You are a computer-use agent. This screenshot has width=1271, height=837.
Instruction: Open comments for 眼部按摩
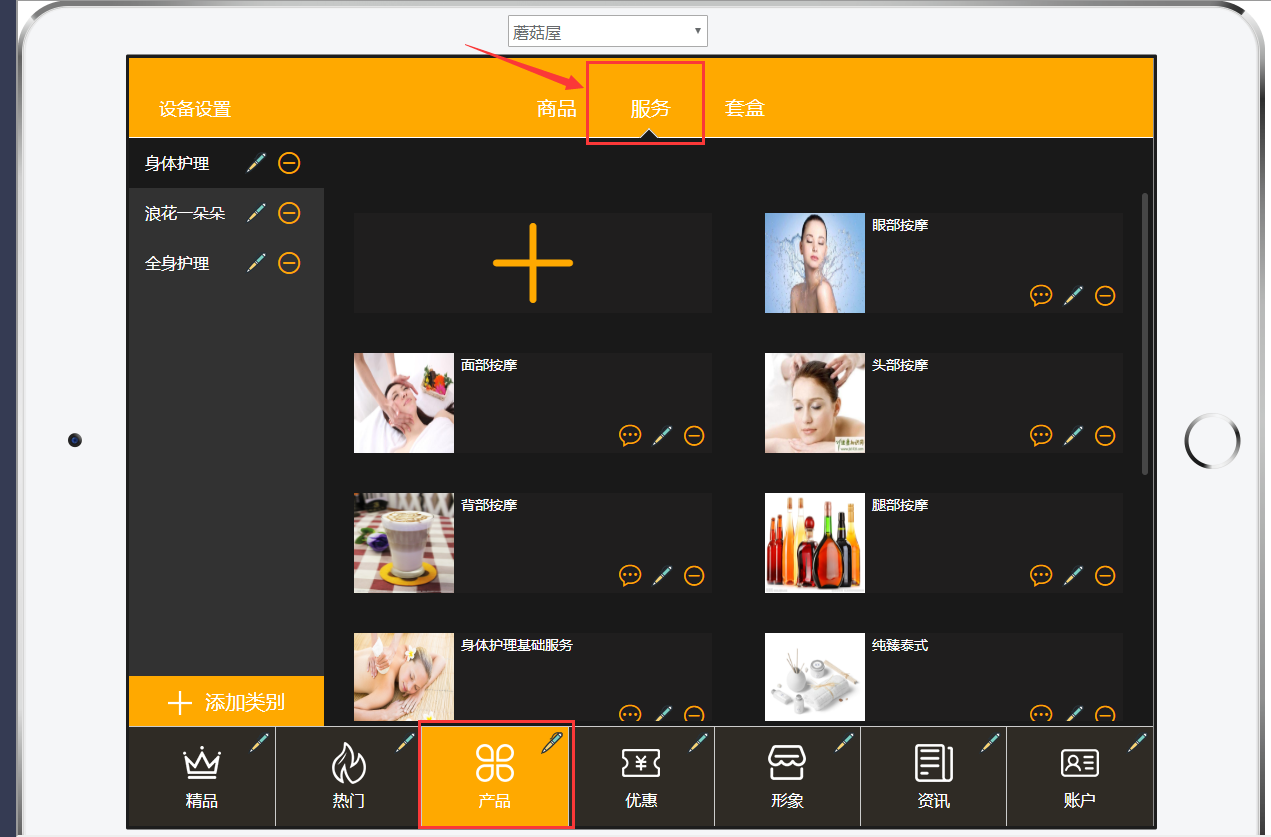coord(1041,295)
